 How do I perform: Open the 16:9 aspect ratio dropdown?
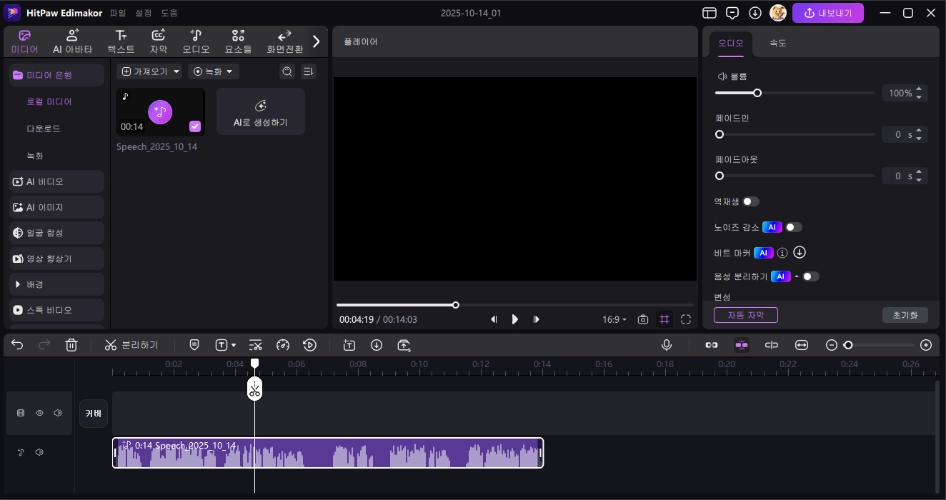(614, 320)
